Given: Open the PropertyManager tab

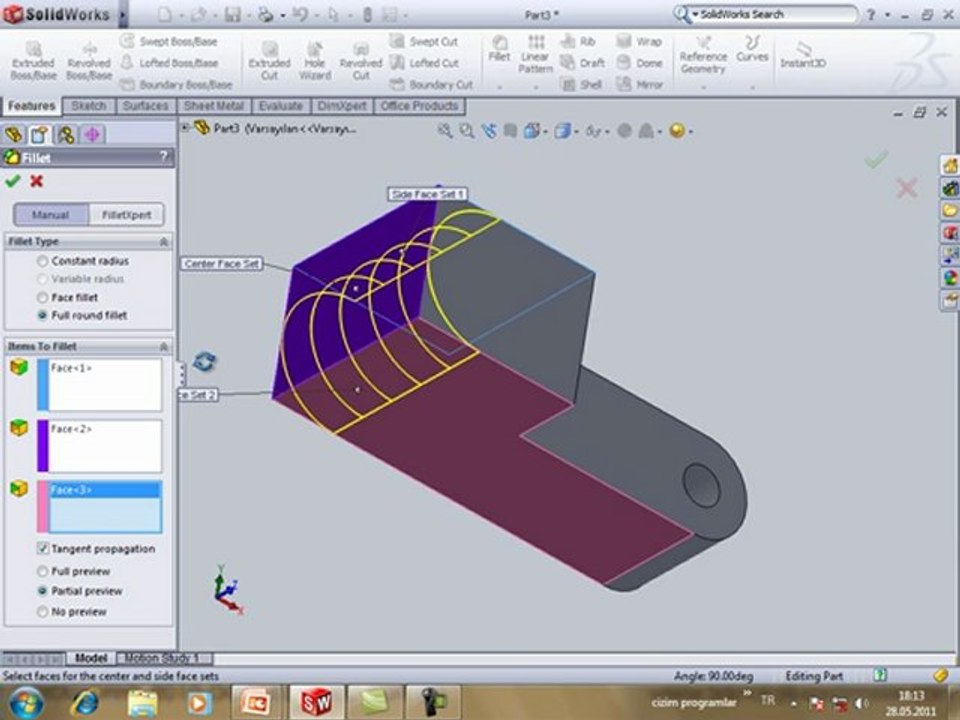Looking at the screenshot, I should [x=40, y=134].
